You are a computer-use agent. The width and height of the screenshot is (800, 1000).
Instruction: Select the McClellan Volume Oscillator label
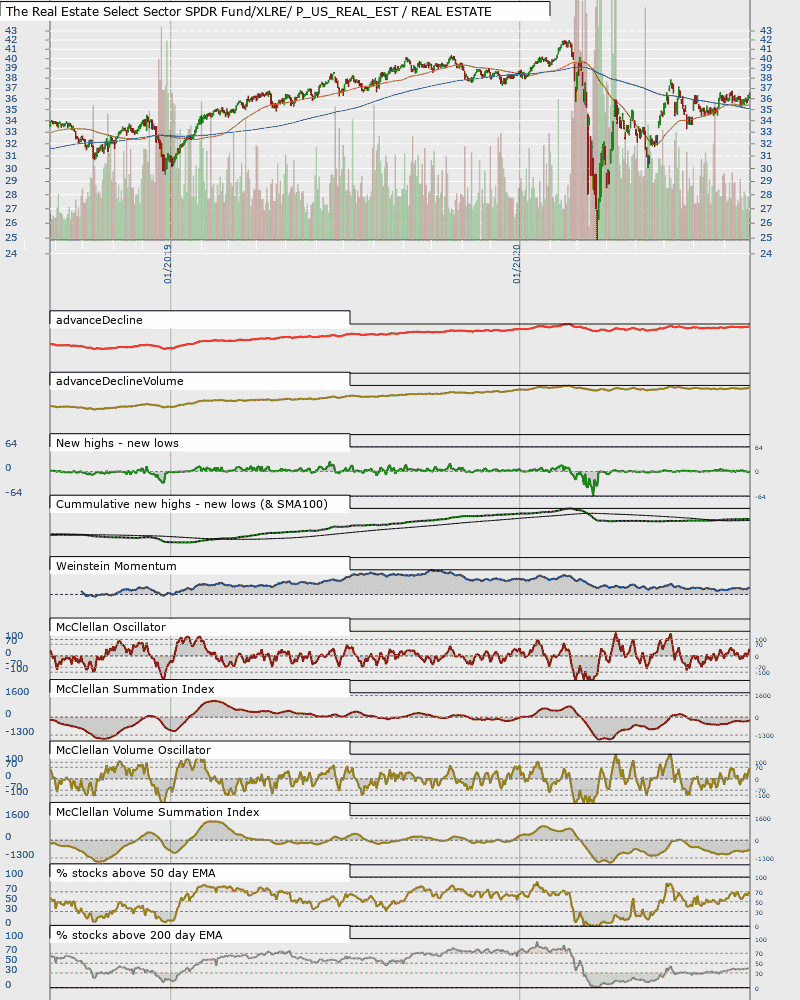click(x=133, y=751)
